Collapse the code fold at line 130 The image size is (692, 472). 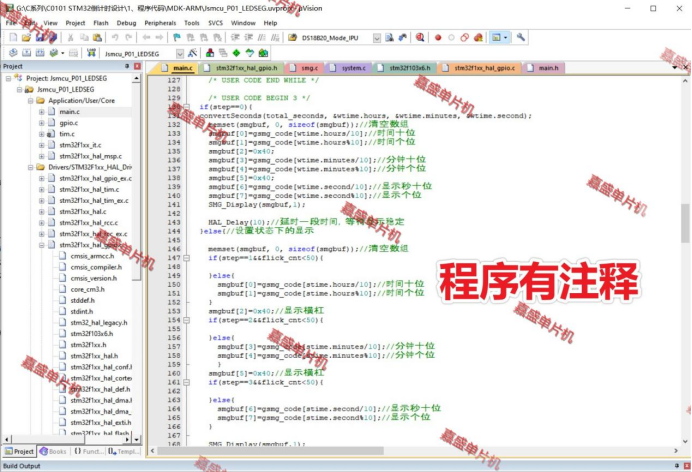(x=187, y=107)
